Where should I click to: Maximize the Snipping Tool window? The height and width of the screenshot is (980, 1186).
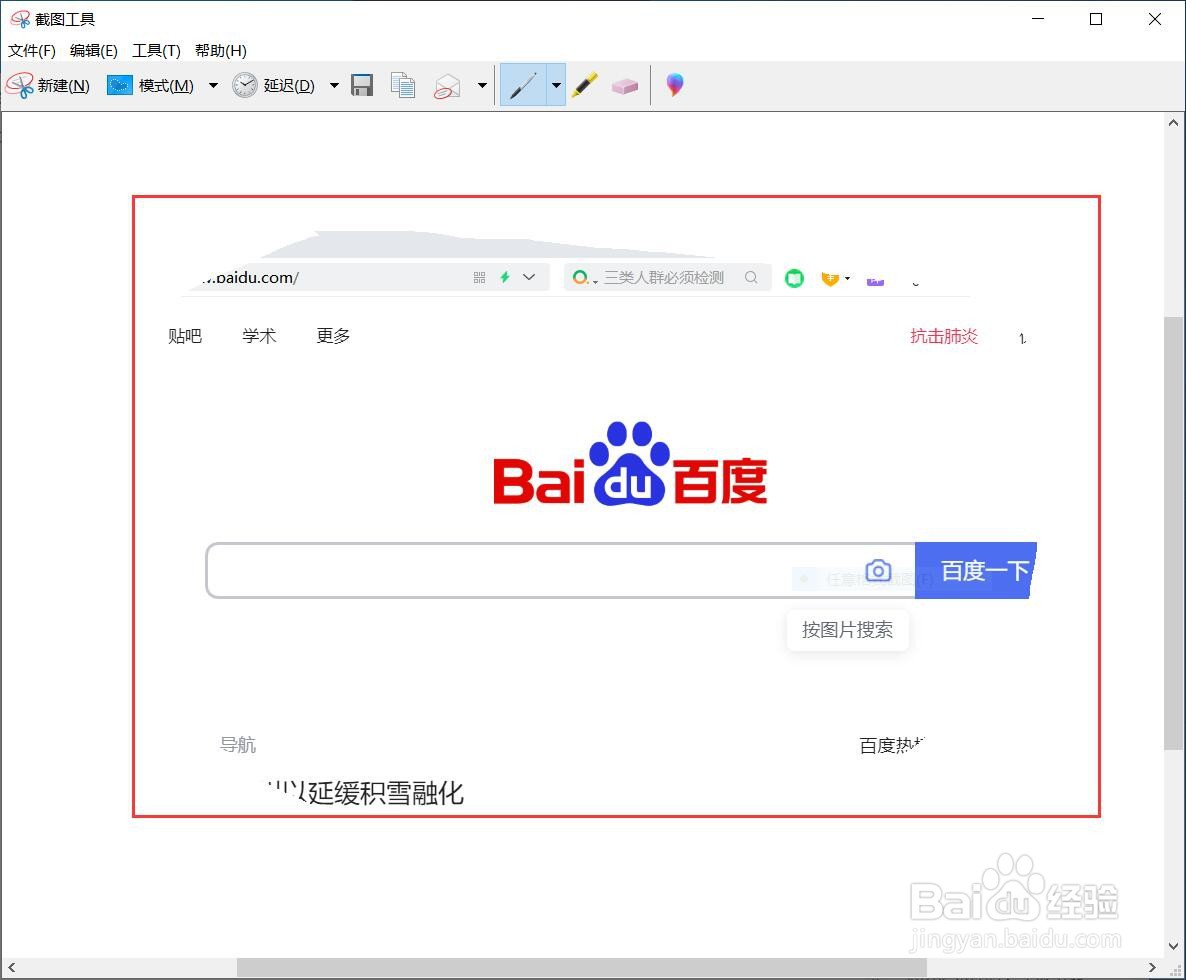coord(1096,19)
